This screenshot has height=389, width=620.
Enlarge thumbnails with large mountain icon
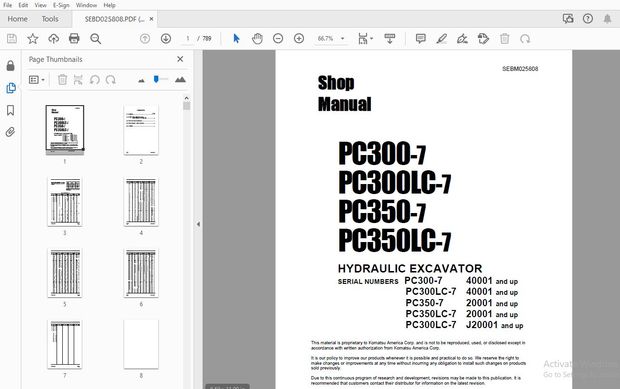(x=180, y=79)
